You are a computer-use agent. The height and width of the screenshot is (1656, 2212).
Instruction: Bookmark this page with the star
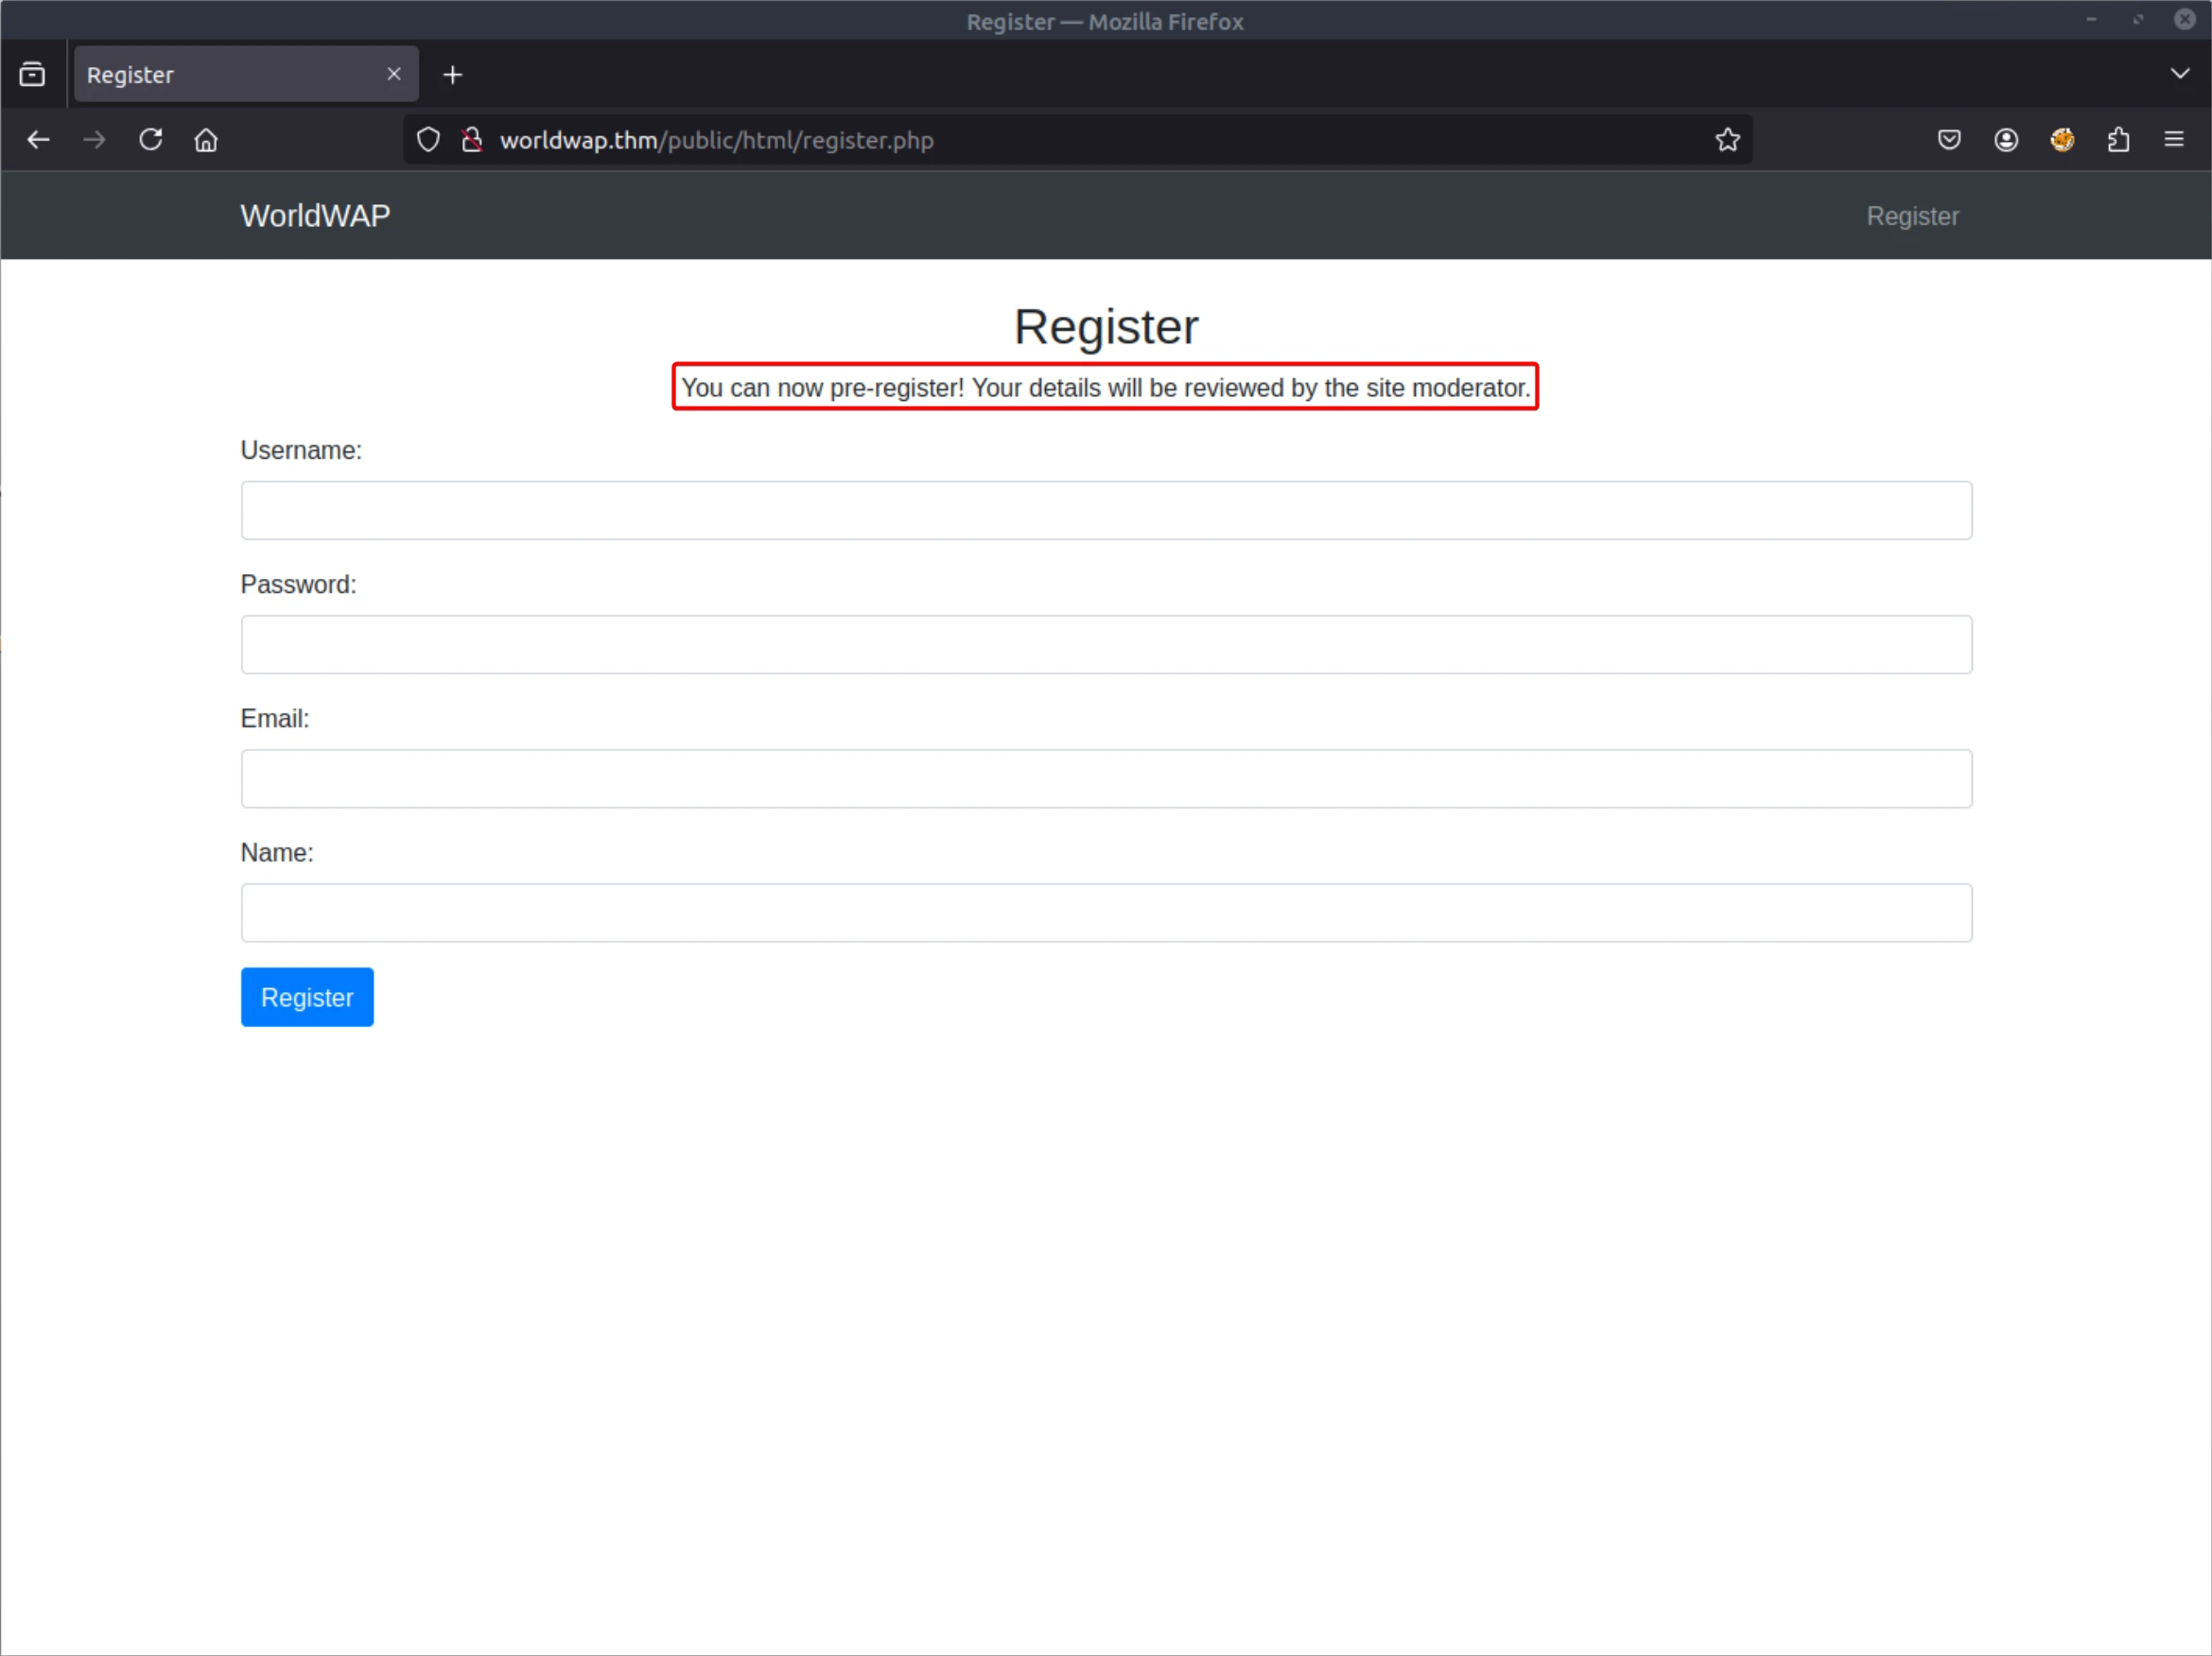tap(1727, 140)
